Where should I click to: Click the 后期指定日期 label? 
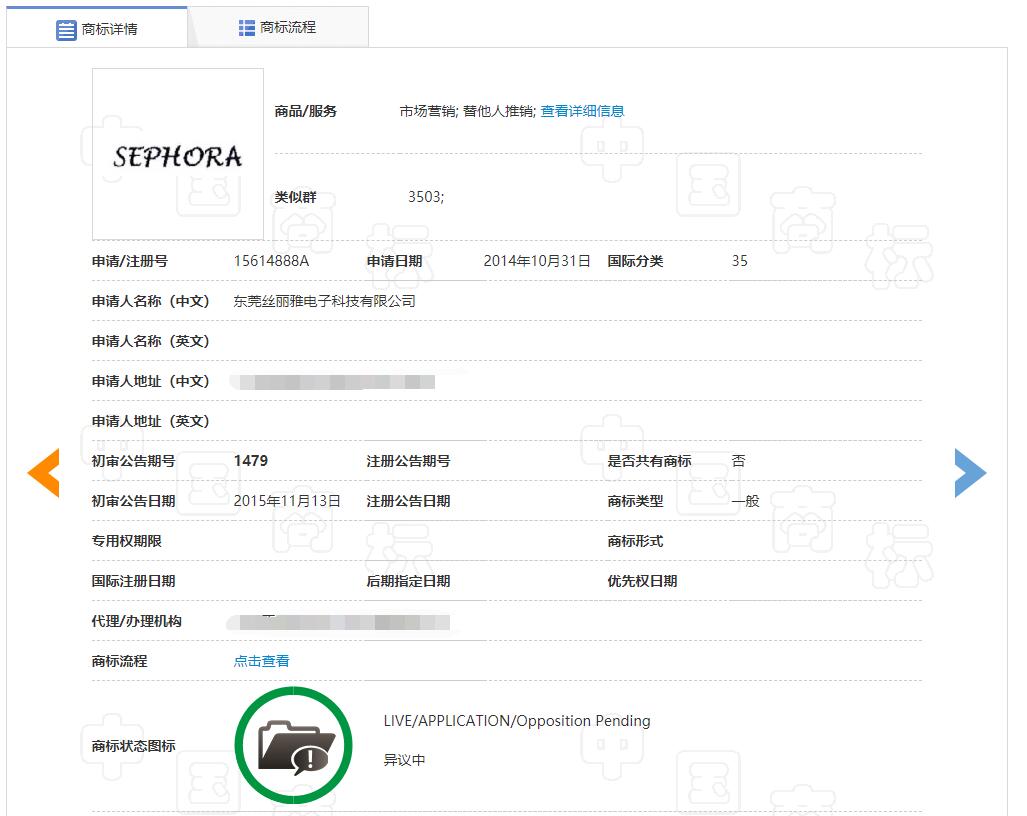point(408,581)
